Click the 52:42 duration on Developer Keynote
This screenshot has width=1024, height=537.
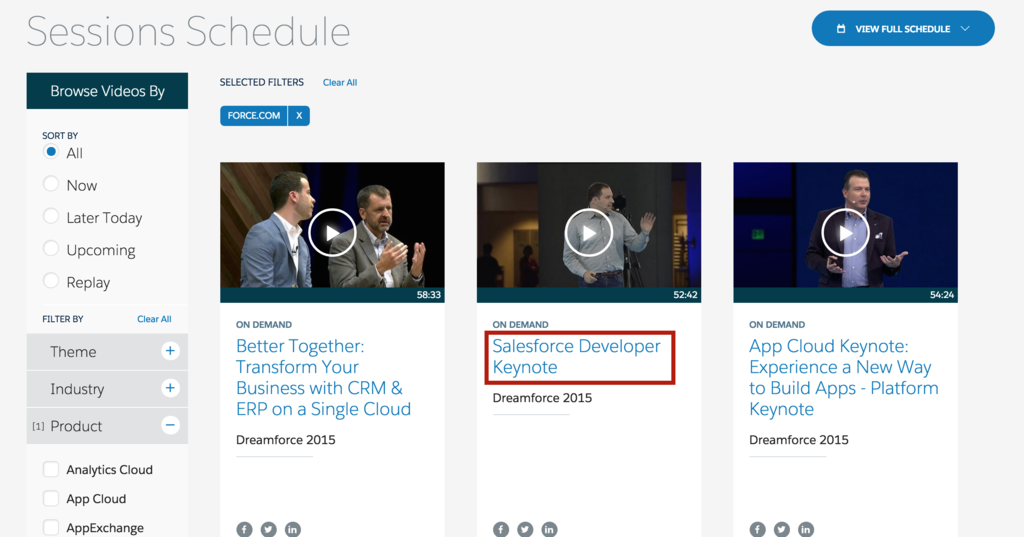coord(685,295)
